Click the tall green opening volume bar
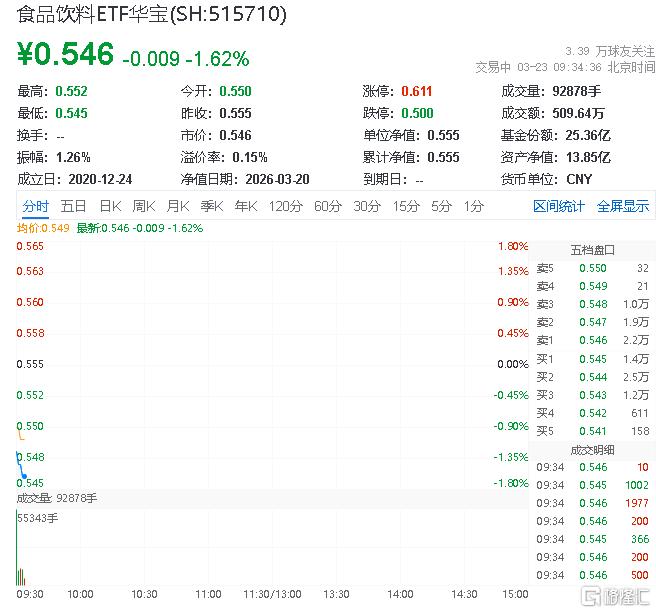656x613 pixels. tap(17, 547)
